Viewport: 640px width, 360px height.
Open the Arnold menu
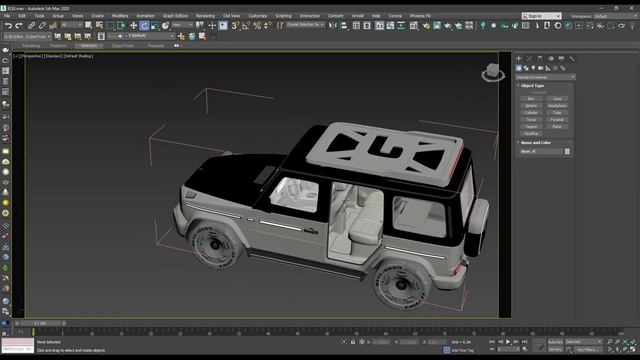tap(358, 16)
